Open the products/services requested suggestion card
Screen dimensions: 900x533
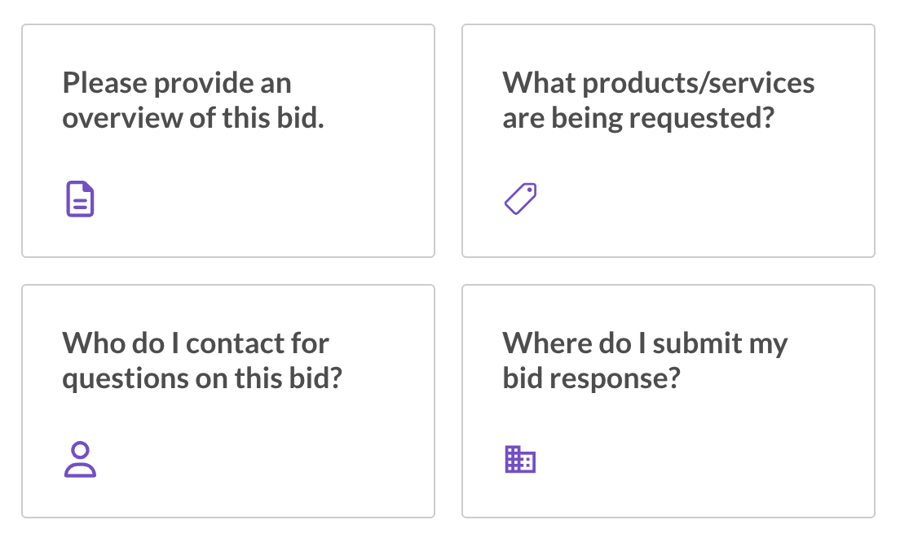(x=668, y=141)
